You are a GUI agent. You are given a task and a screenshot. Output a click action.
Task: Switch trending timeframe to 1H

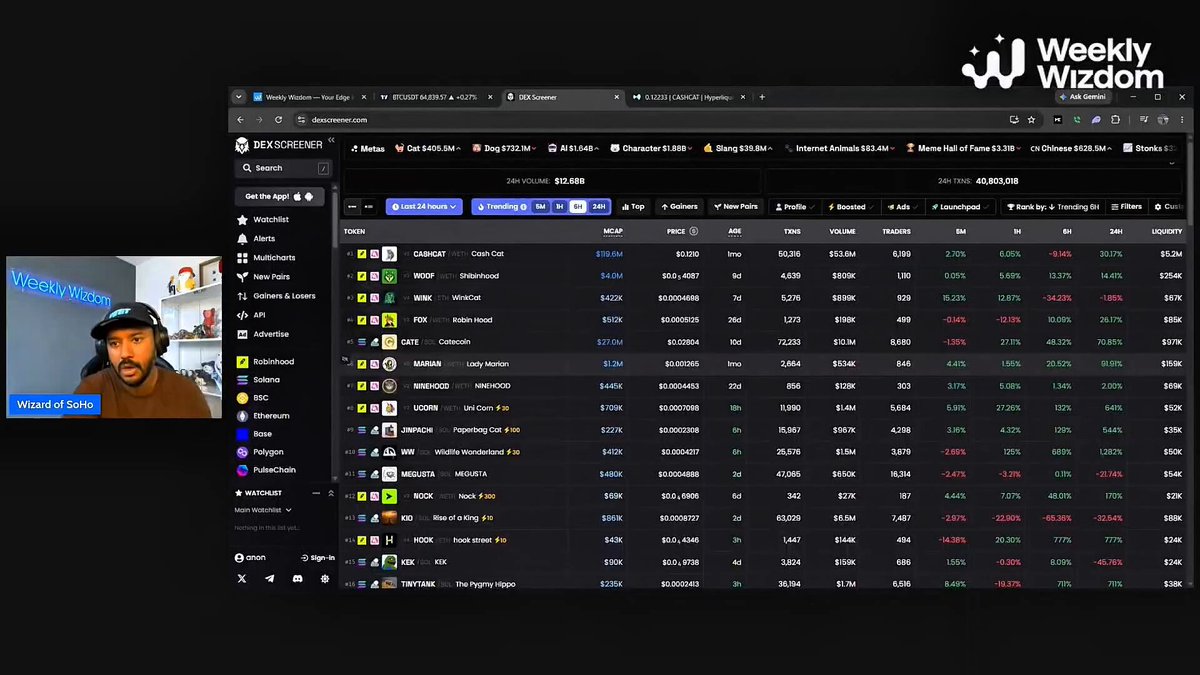point(559,207)
